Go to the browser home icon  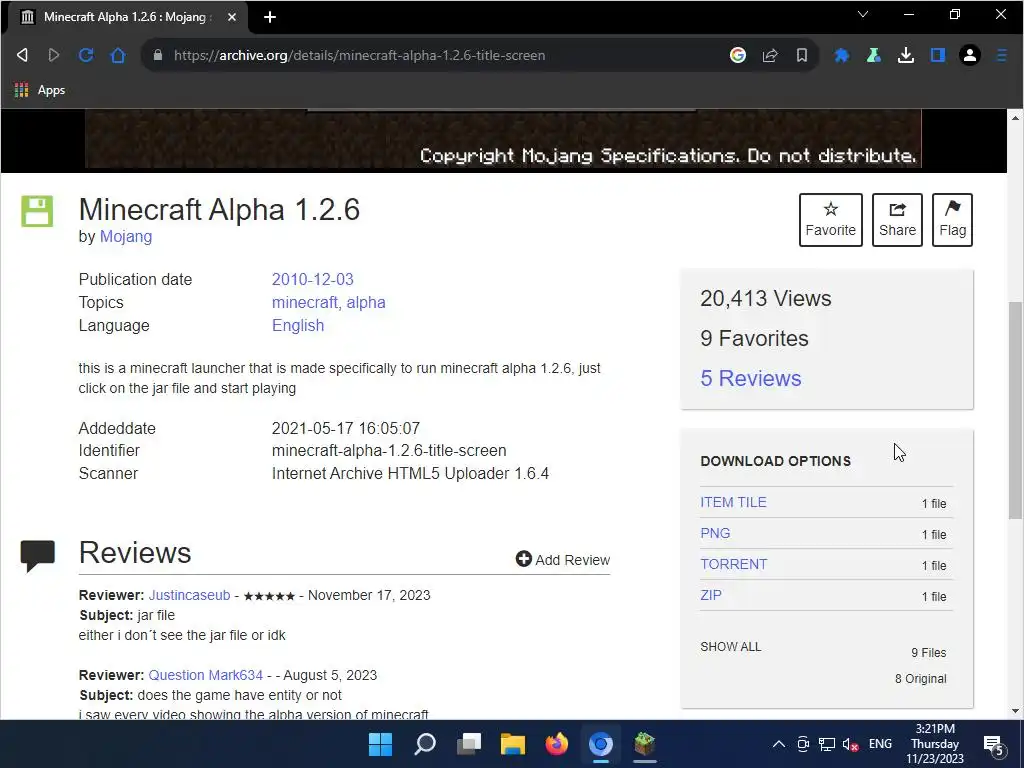click(118, 56)
